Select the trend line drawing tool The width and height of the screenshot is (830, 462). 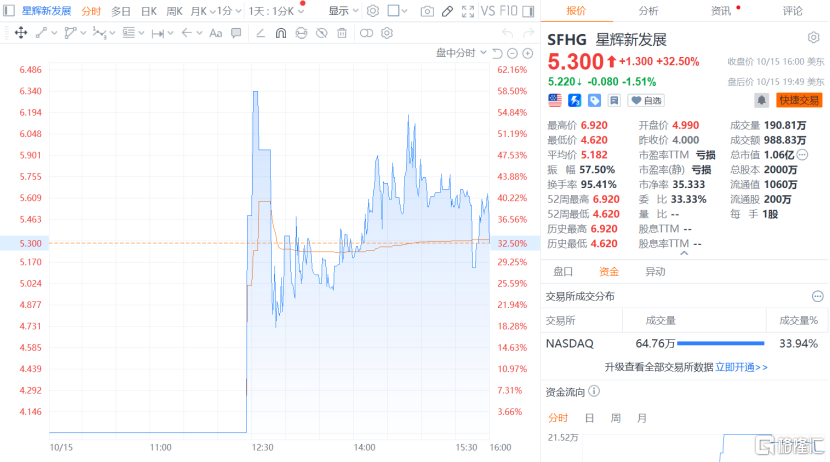(41, 33)
